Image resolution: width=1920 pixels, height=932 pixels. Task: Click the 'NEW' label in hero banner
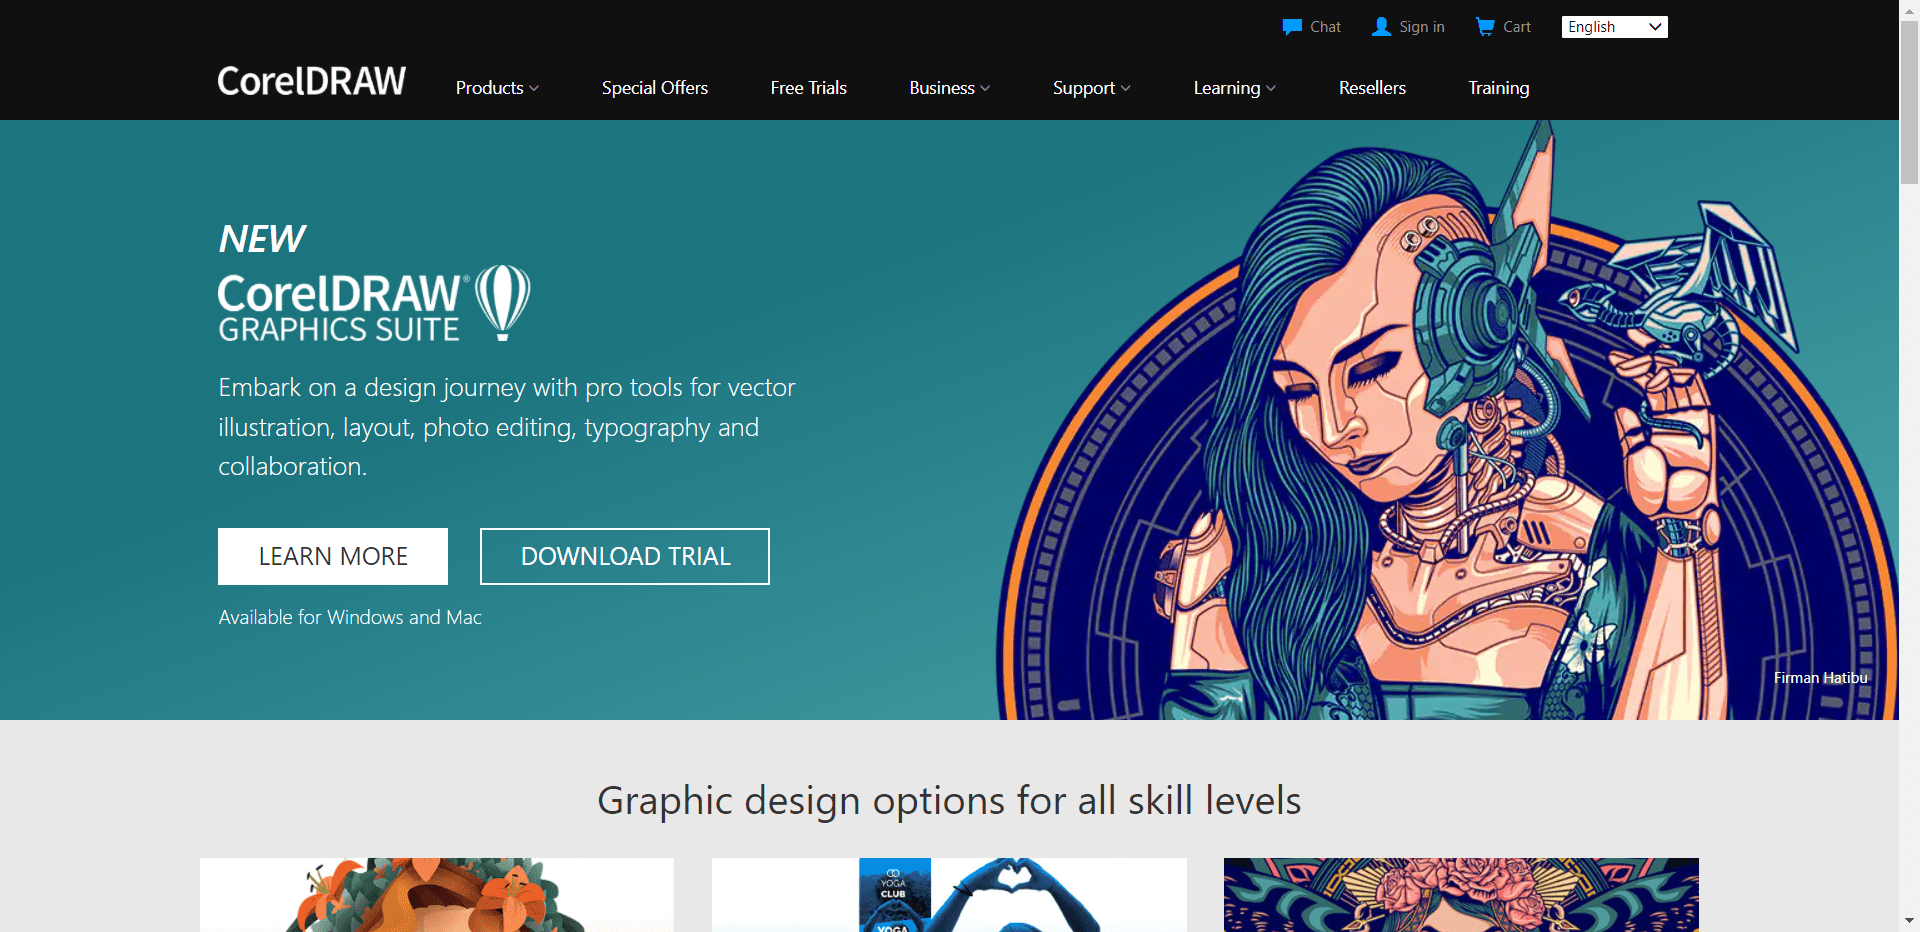point(262,238)
